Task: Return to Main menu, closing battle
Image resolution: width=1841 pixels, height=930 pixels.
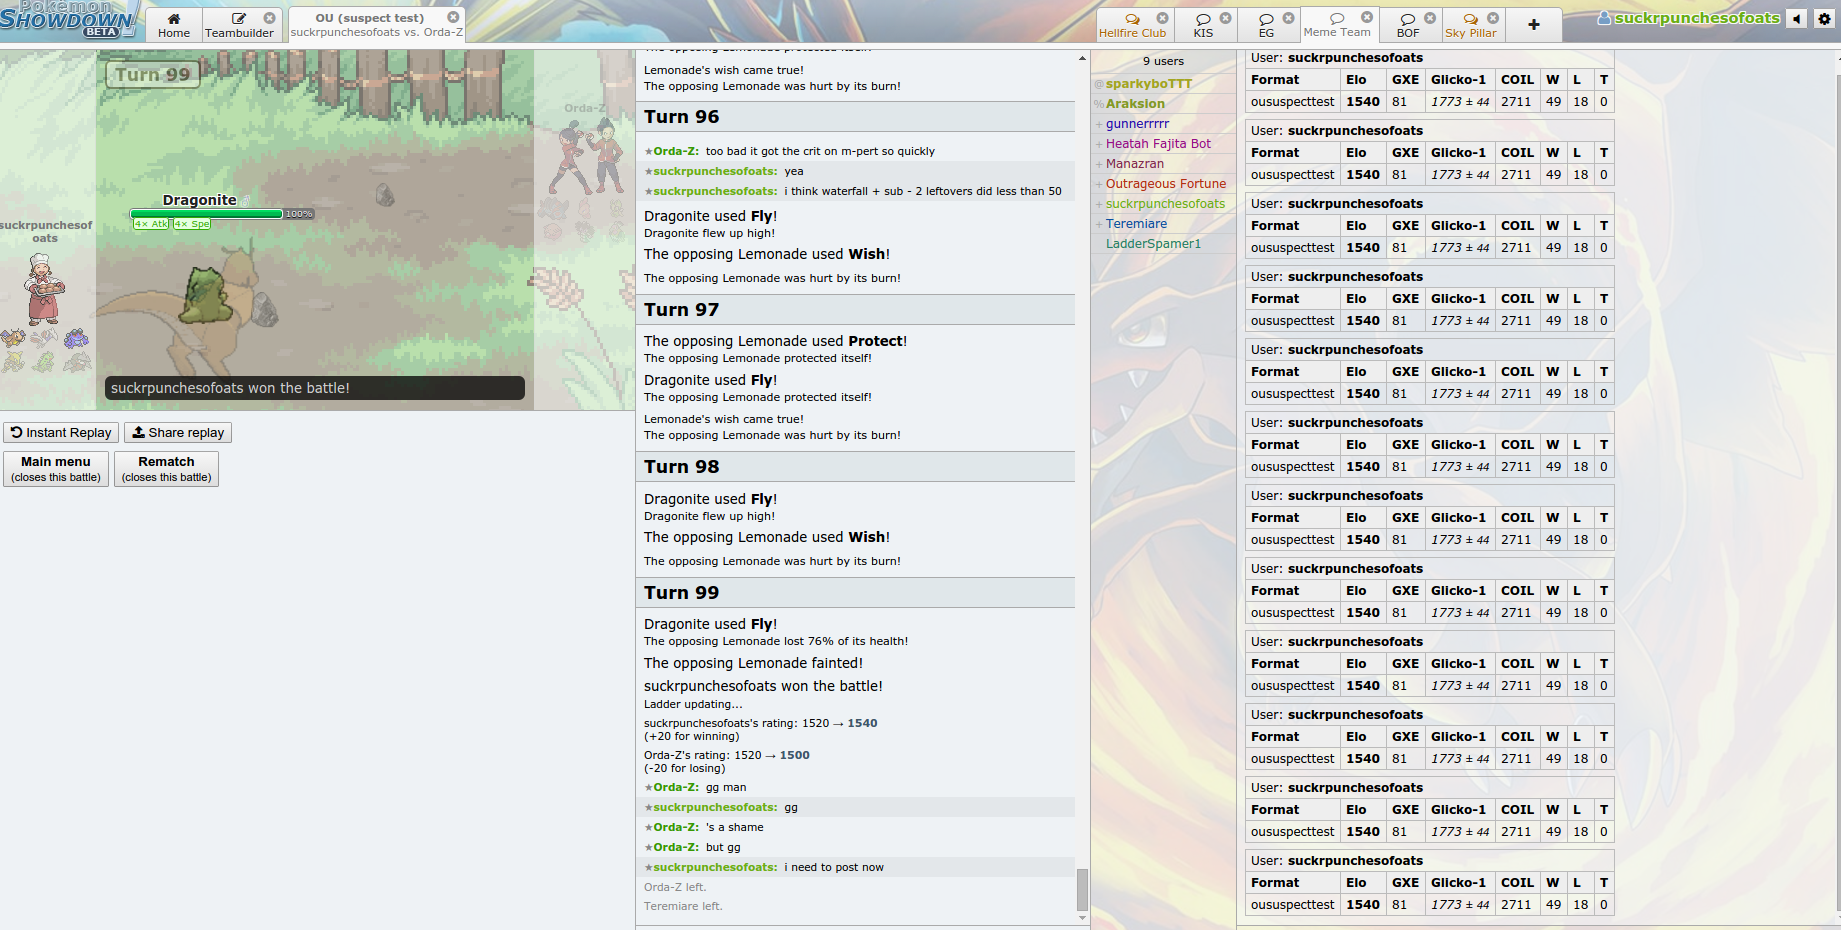Action: pos(56,469)
